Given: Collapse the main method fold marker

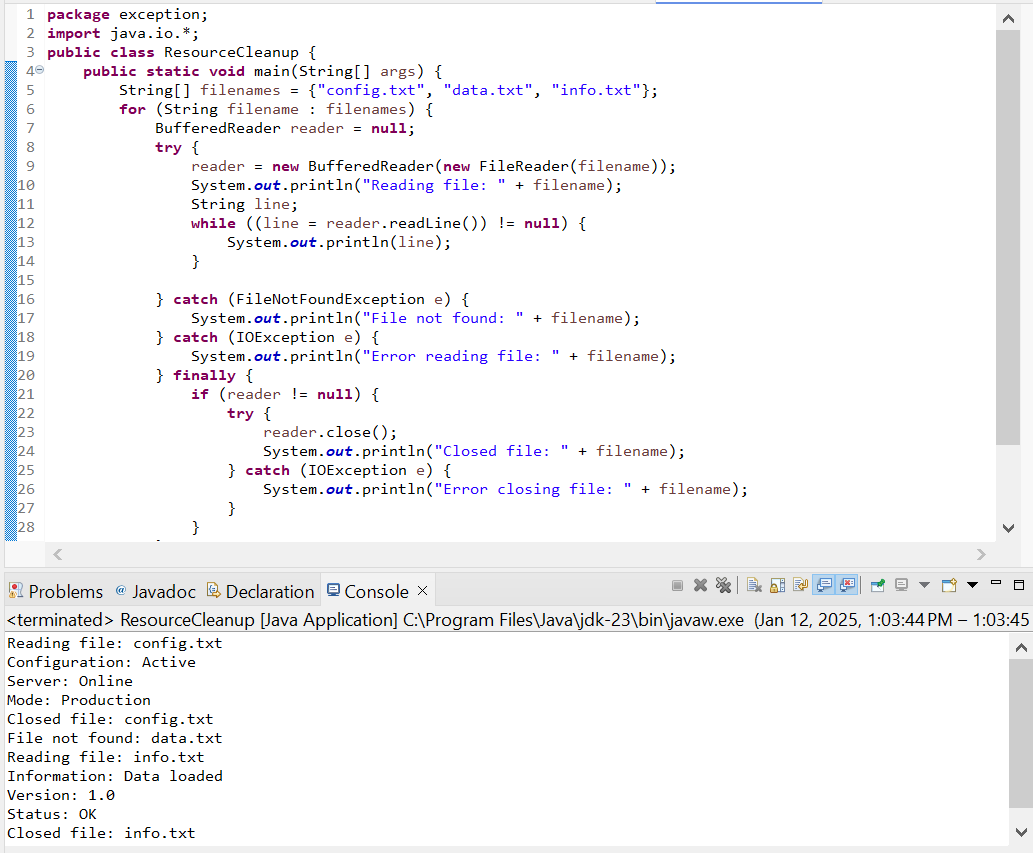Looking at the screenshot, I should pos(40,70).
